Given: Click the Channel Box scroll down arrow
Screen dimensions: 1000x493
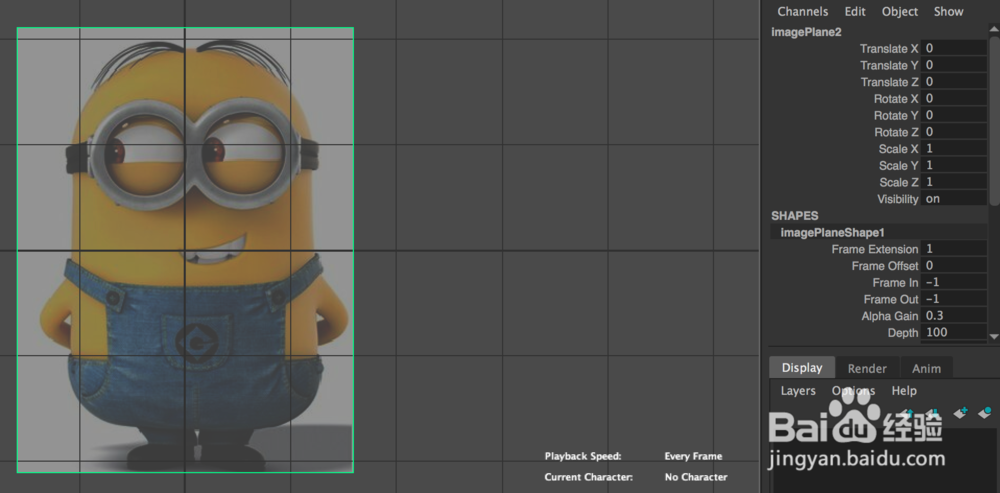Looking at the screenshot, I should [994, 336].
